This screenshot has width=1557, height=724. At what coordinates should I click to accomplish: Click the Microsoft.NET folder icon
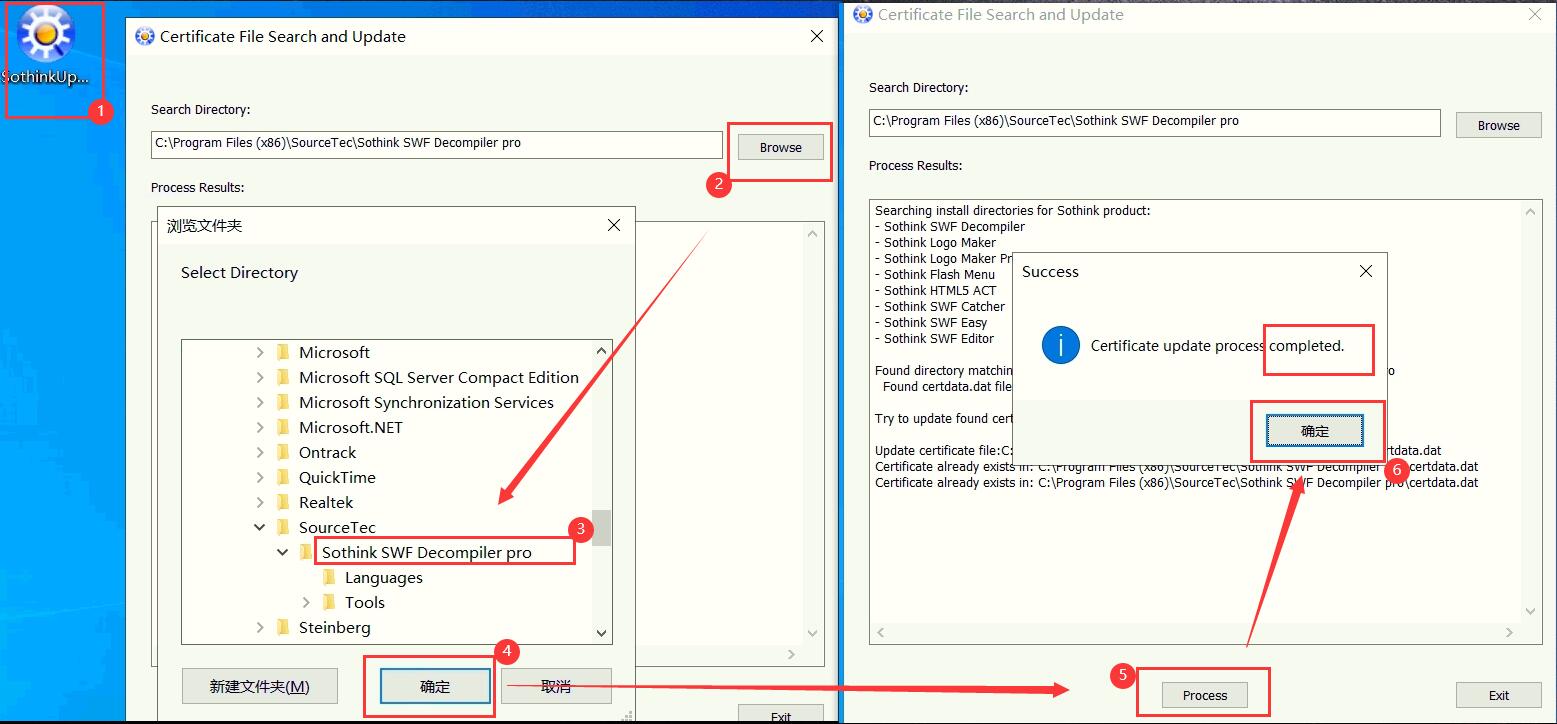tap(283, 427)
